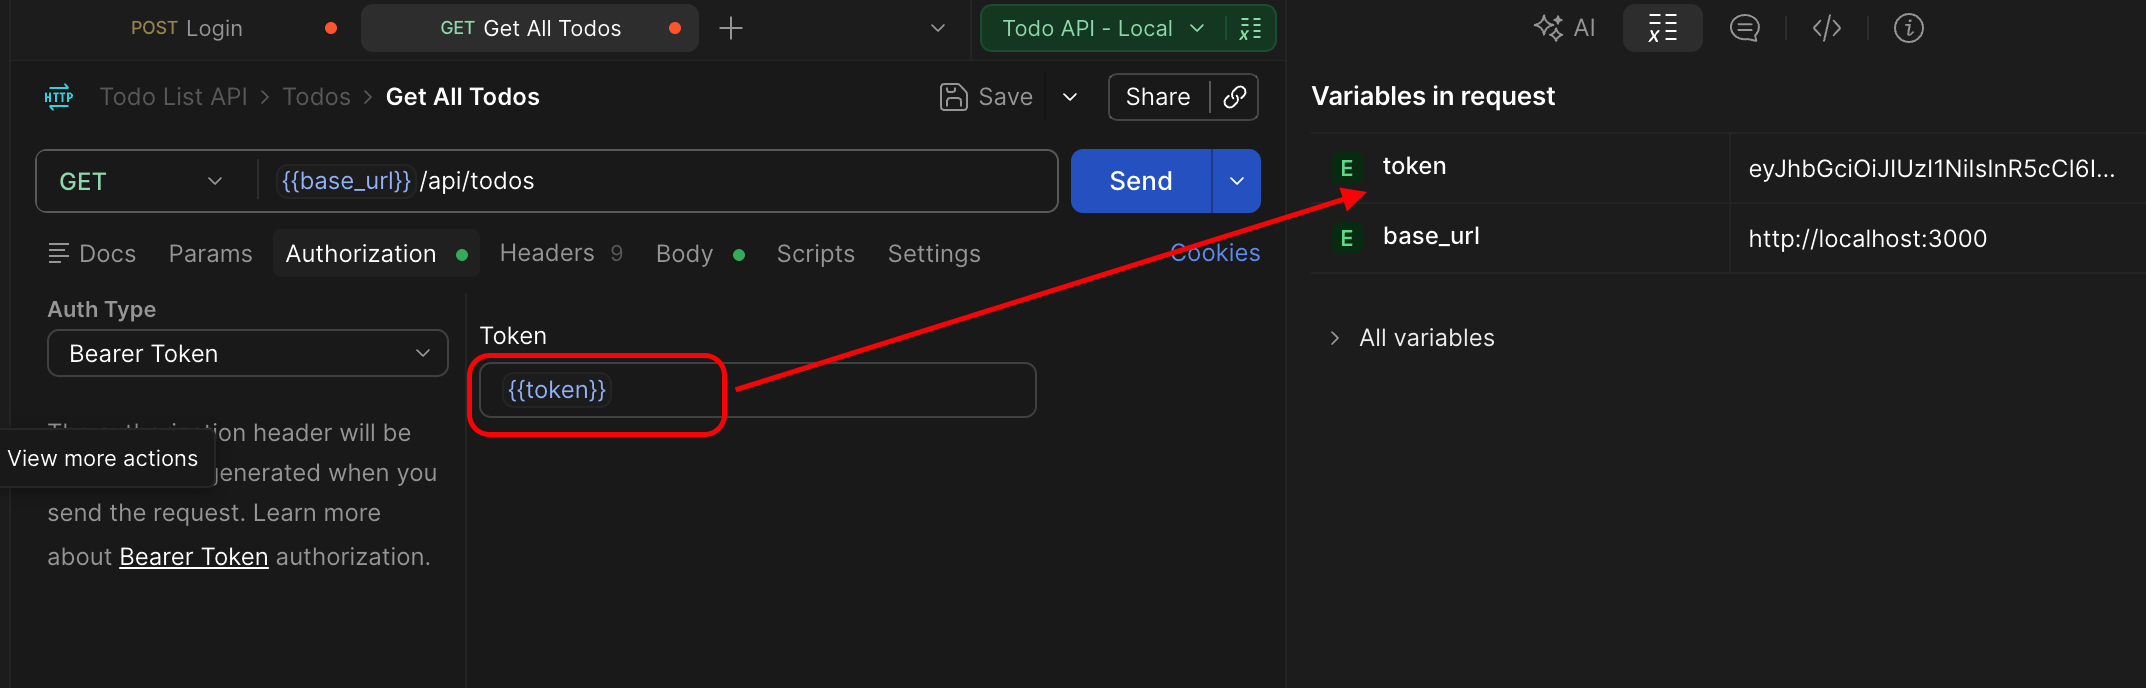Image resolution: width=2146 pixels, height=688 pixels.
Task: Copy request link via chain icon
Action: (x=1235, y=97)
